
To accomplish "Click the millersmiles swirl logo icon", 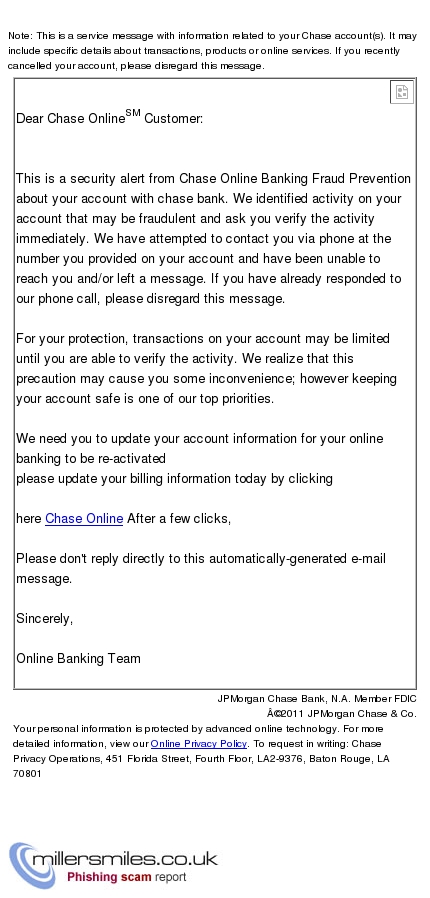I will [x=22, y=864].
